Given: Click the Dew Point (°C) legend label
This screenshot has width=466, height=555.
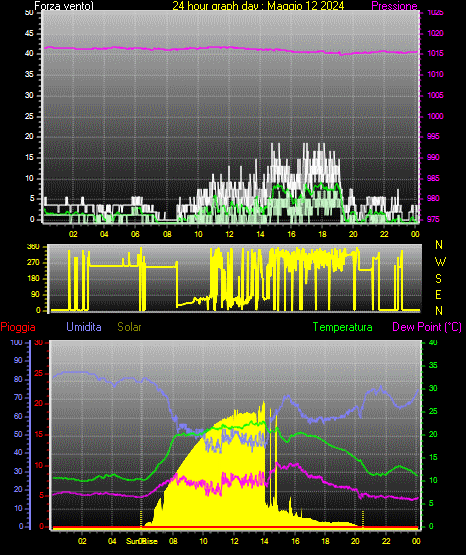Looking at the screenshot, I should pyautogui.click(x=427, y=327).
